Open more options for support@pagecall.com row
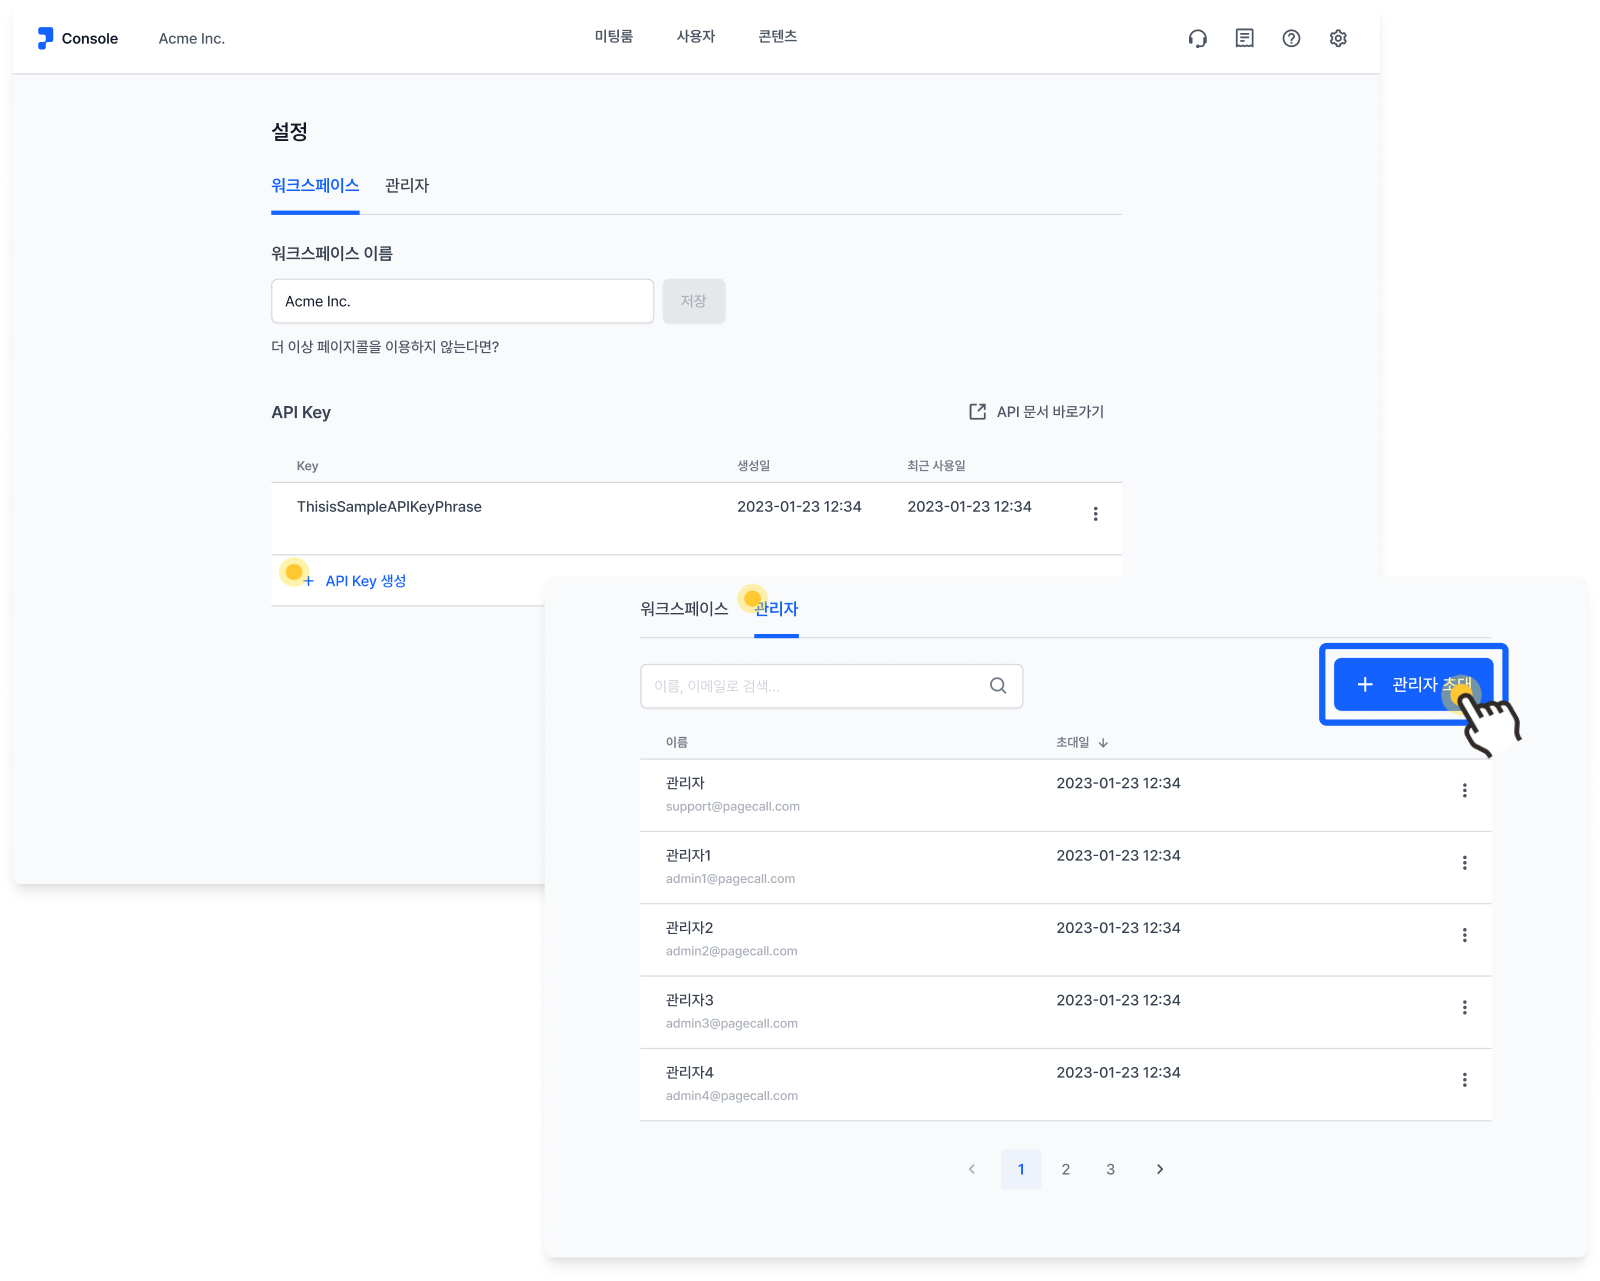Image resolution: width=1600 pixels, height=1281 pixels. (x=1464, y=791)
